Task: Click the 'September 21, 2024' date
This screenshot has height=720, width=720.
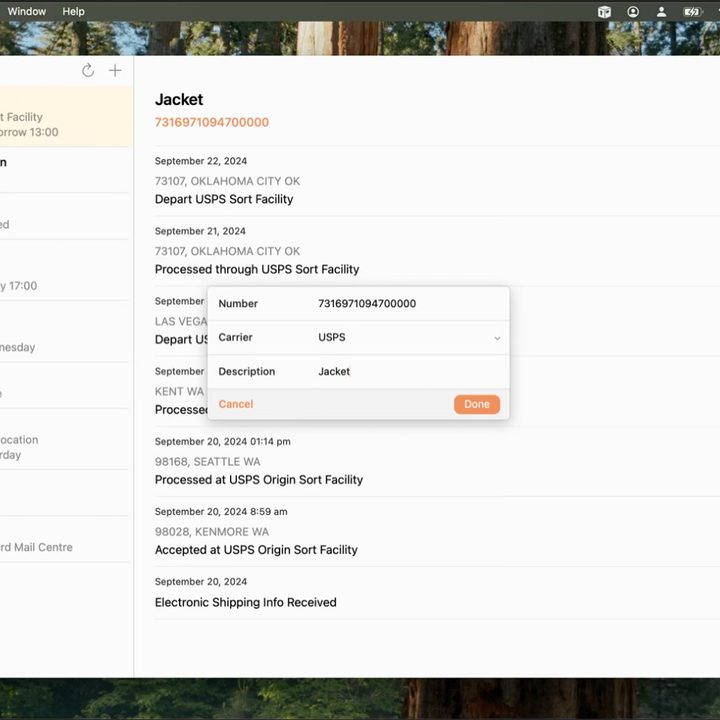Action: [x=200, y=231]
